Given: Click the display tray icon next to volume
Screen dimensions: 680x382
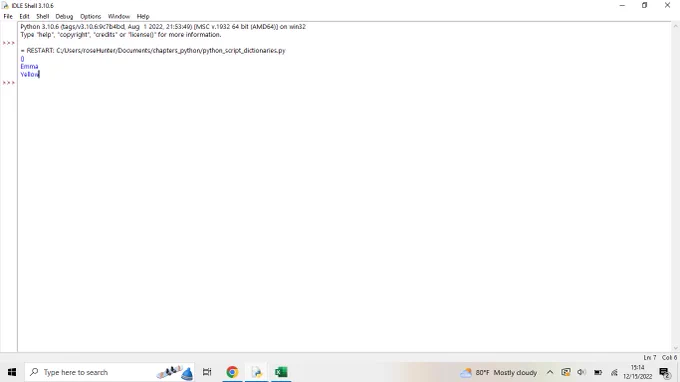Looking at the screenshot, I should click(566, 372).
